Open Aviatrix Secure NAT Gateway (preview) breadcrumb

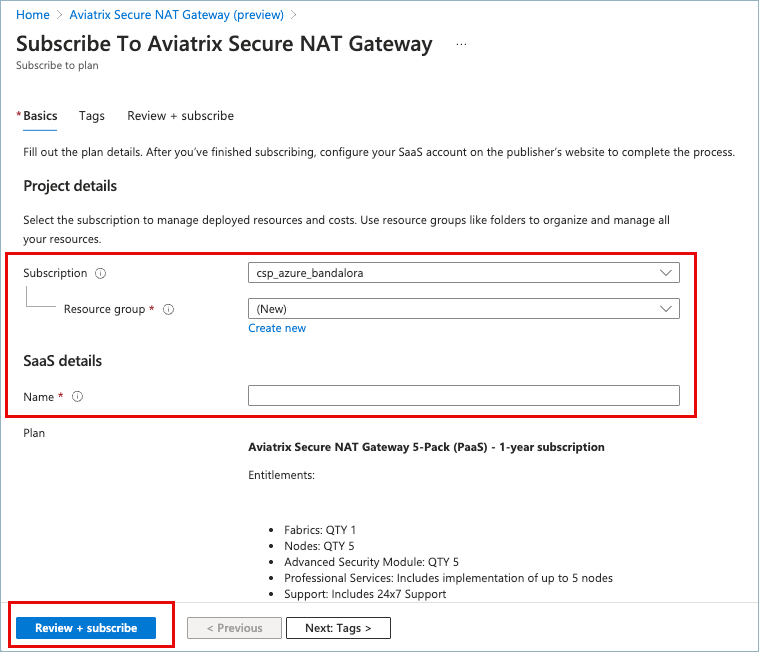pos(176,15)
